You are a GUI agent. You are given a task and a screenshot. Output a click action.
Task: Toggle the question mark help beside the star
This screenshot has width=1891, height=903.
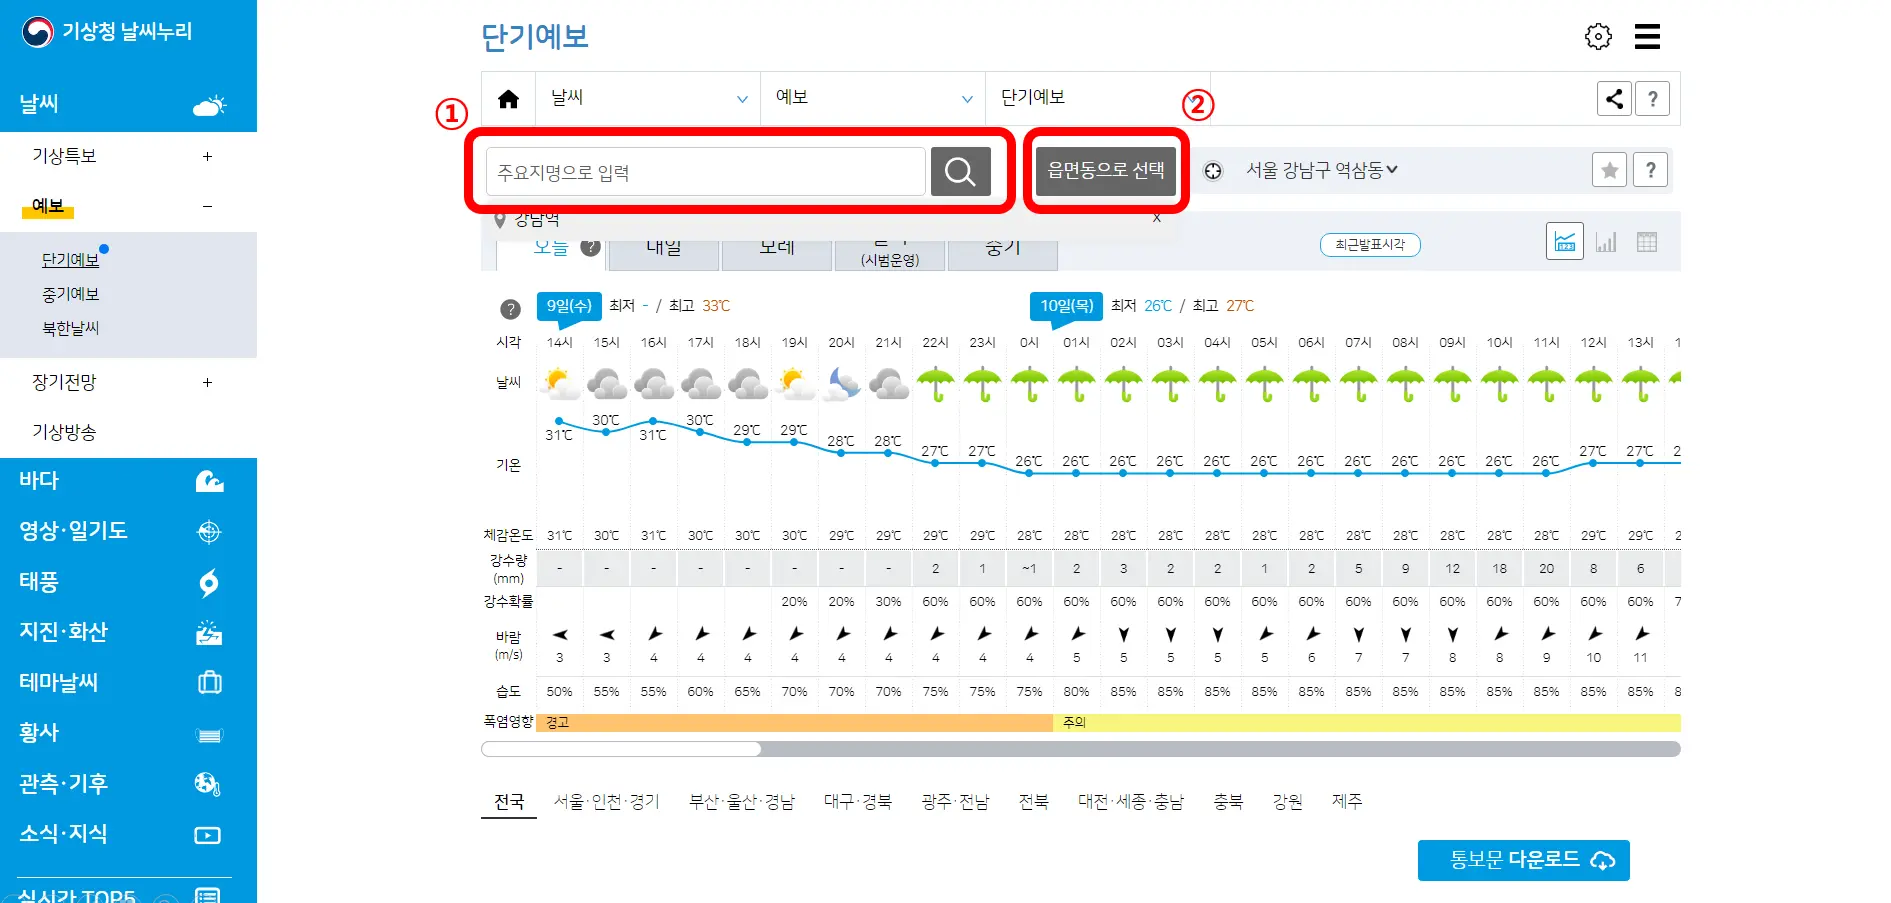coord(1651,170)
